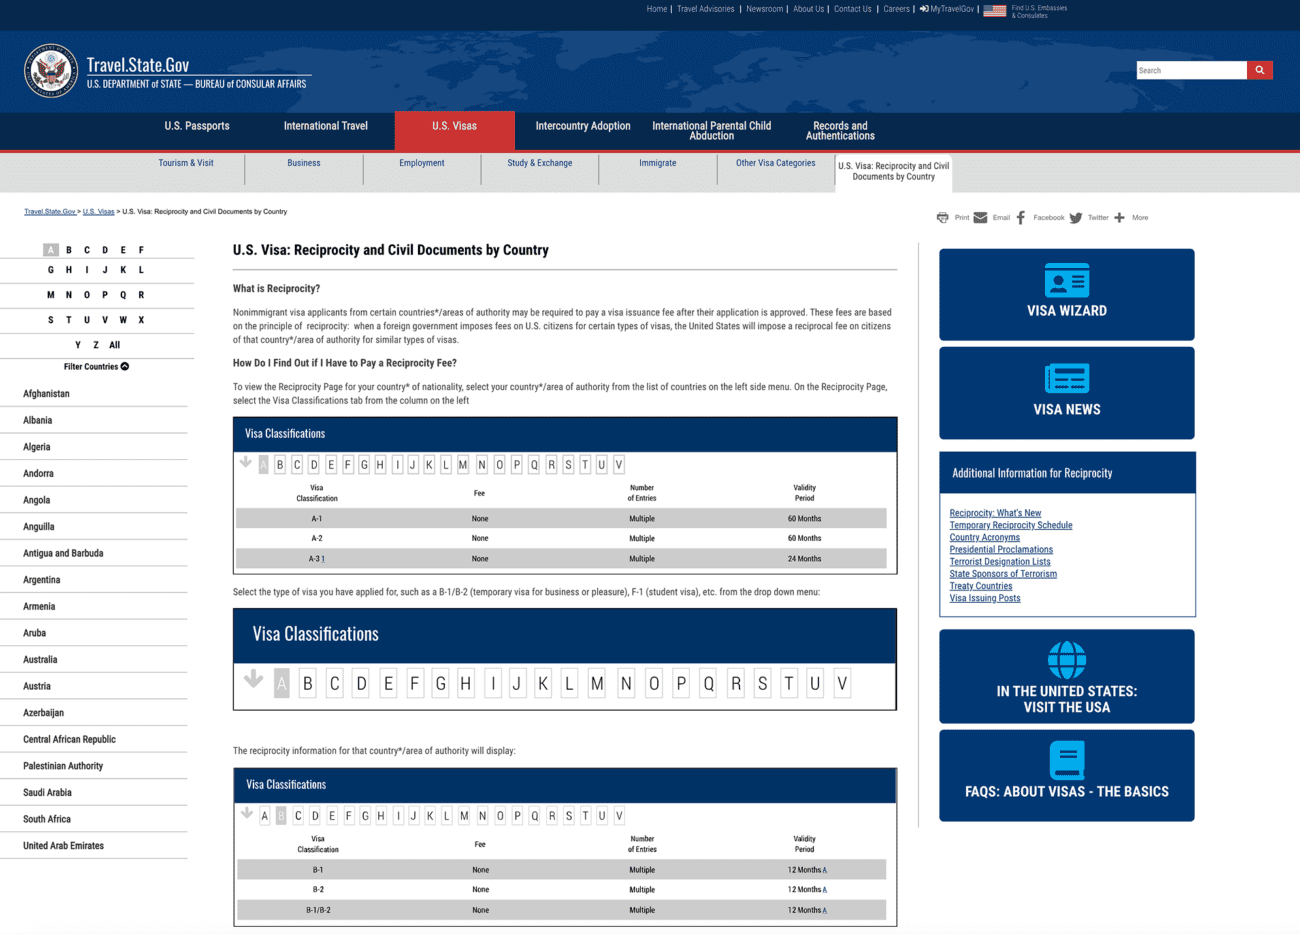The image size is (1300, 934).
Task: Click the US flag embassies icon
Action: pyautogui.click(x=994, y=11)
